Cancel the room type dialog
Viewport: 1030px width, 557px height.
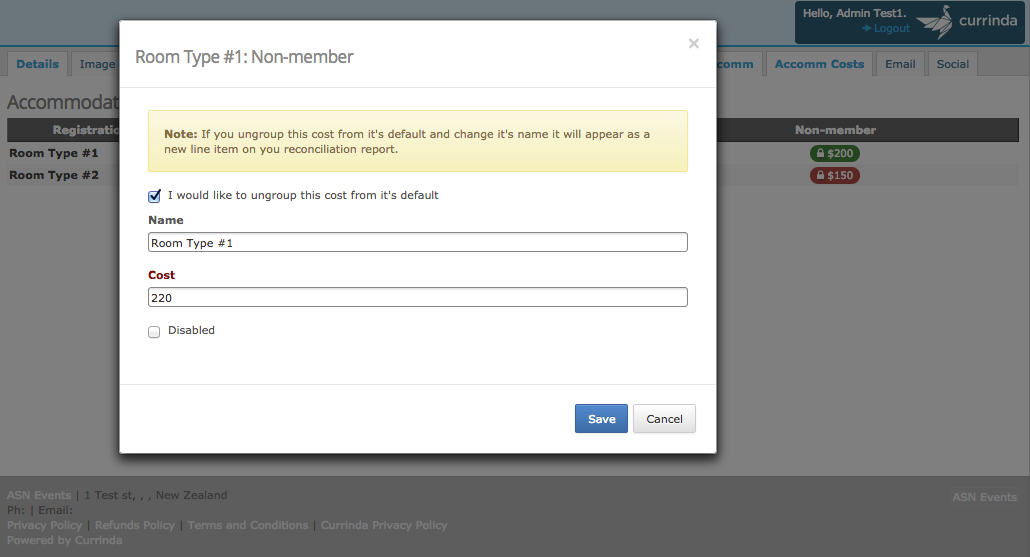click(x=664, y=418)
